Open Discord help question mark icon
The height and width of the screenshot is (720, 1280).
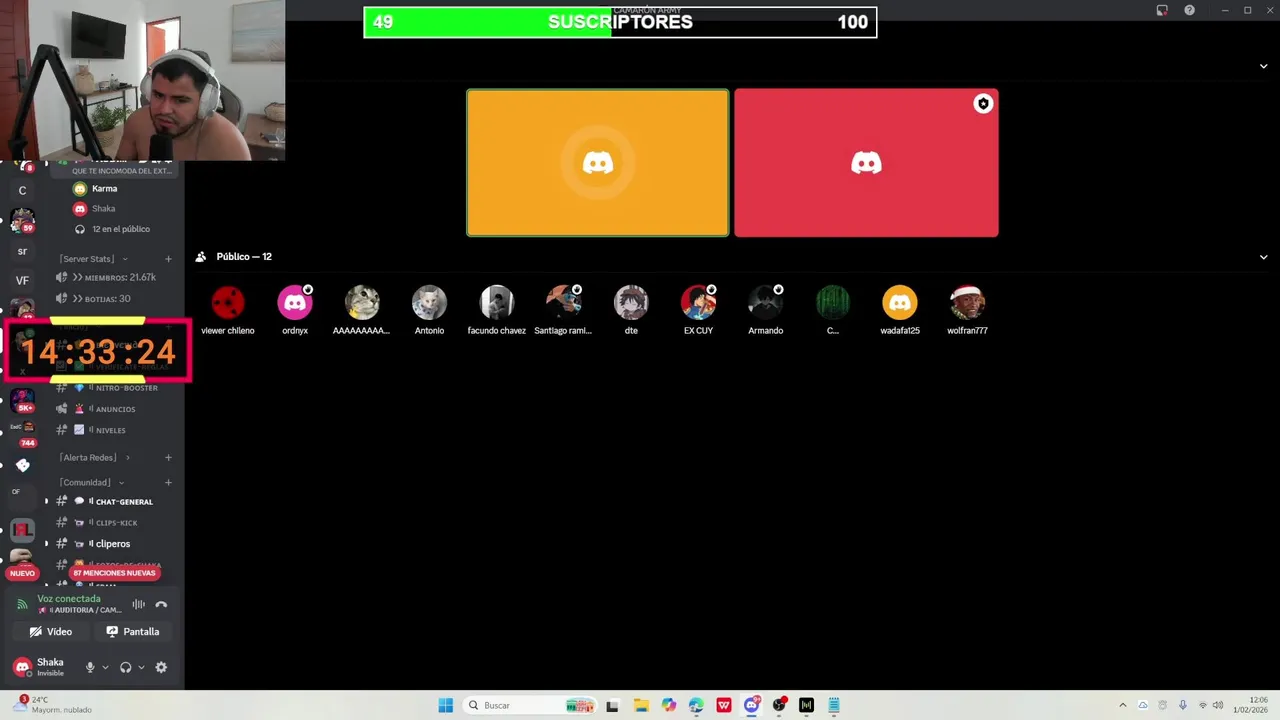(x=1189, y=10)
